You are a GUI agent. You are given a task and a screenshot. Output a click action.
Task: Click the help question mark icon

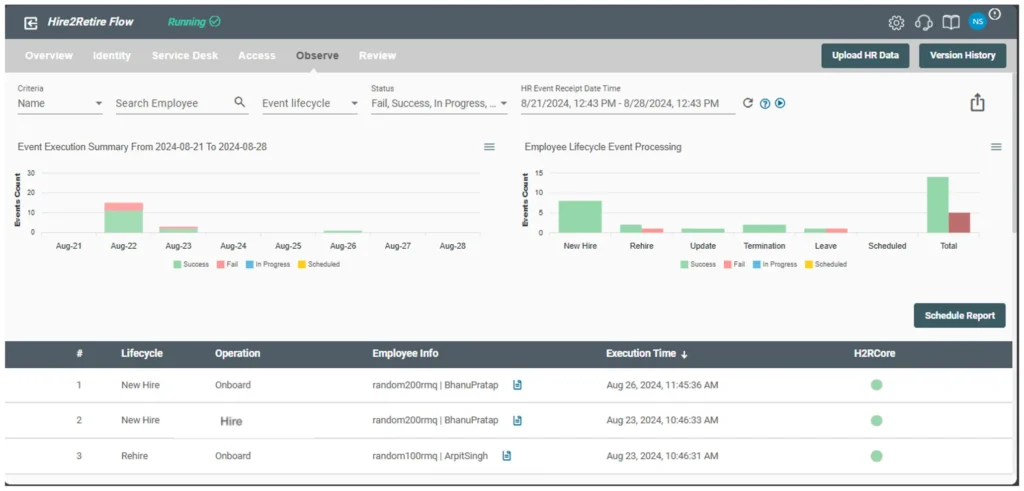tap(765, 103)
